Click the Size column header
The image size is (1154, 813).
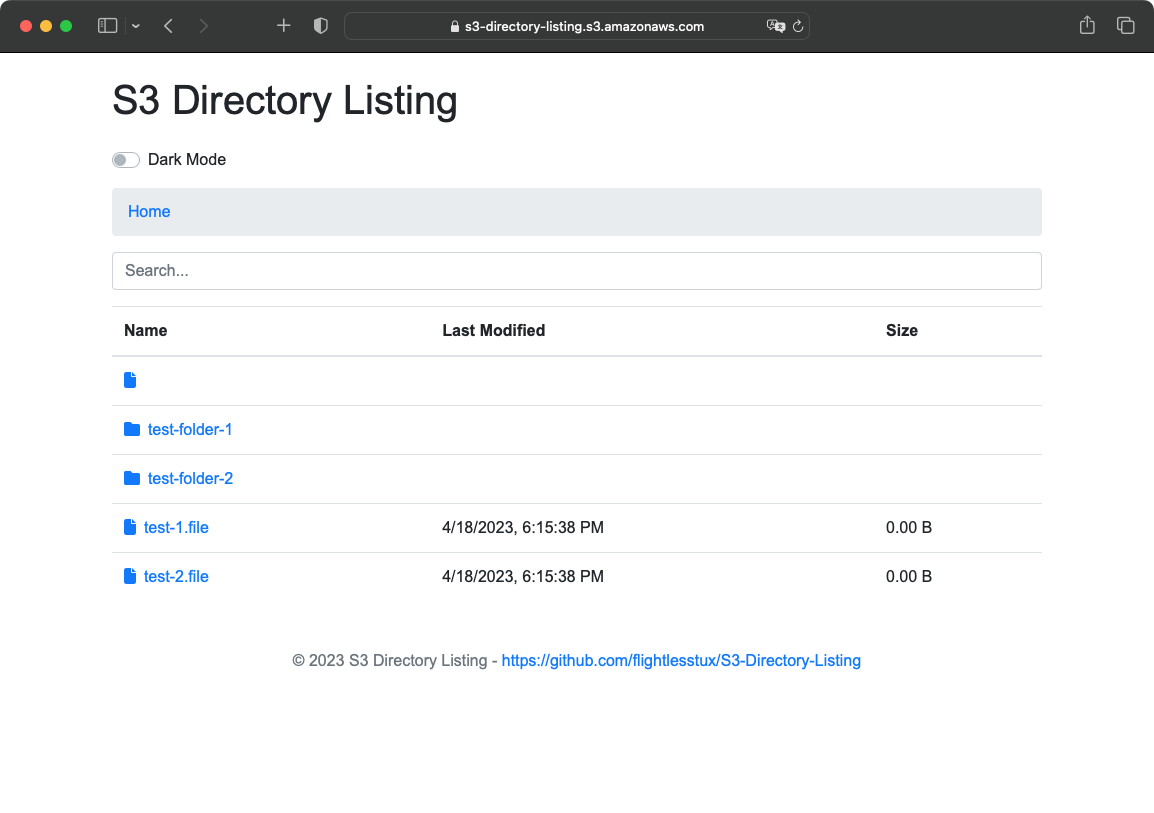coord(902,331)
